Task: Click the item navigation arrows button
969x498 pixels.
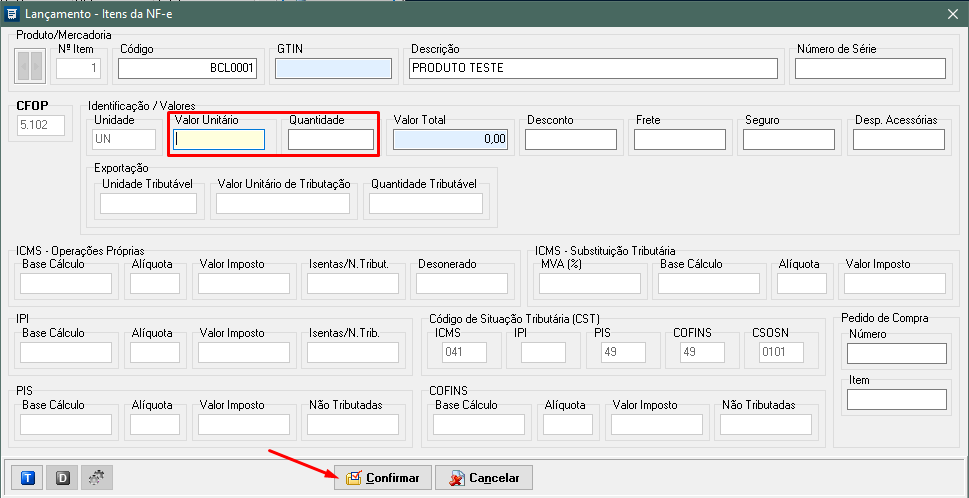Action: (x=31, y=67)
